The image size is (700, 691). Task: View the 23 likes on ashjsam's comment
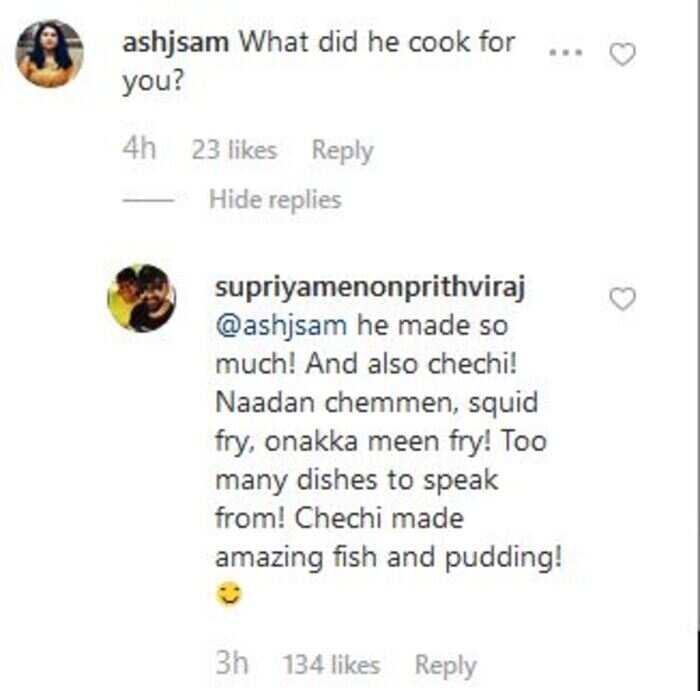pyautogui.click(x=234, y=150)
